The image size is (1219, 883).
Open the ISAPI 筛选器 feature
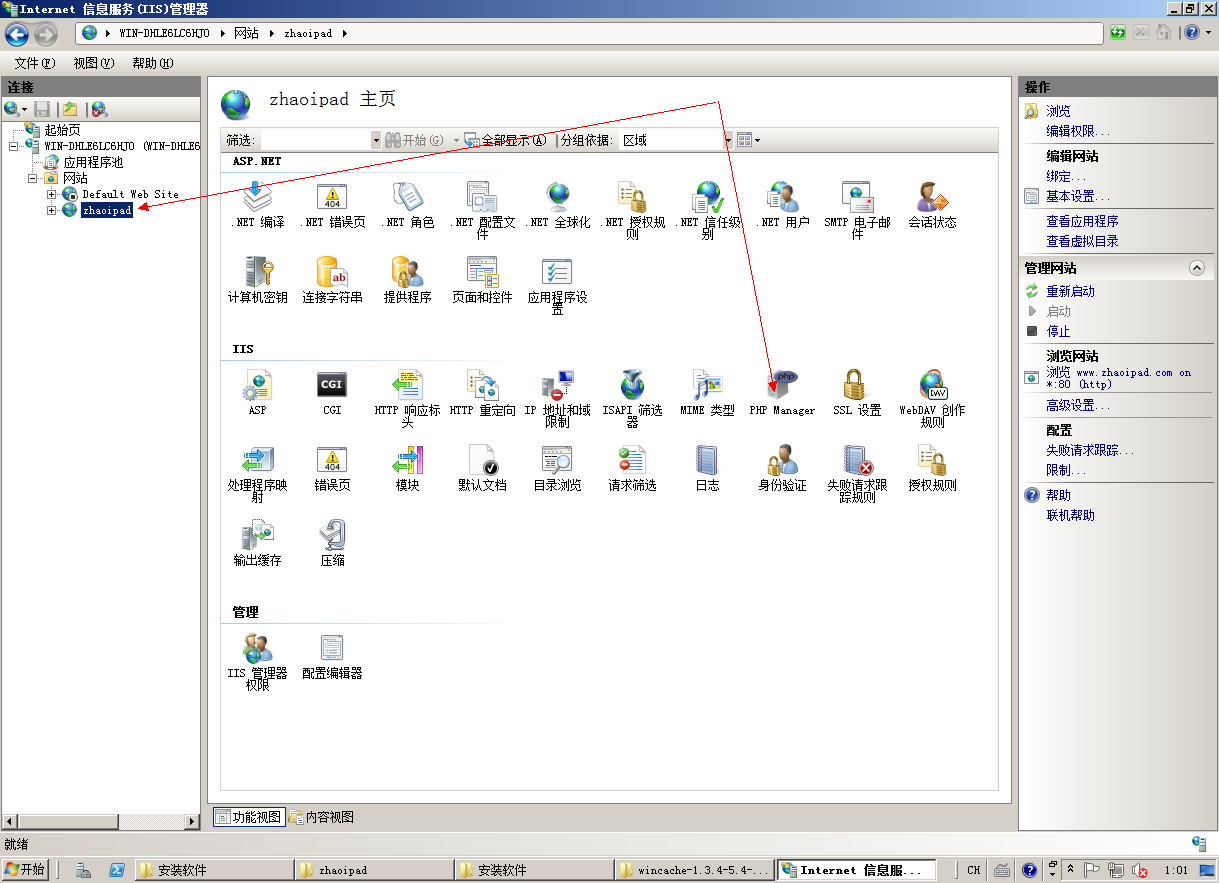(x=632, y=398)
